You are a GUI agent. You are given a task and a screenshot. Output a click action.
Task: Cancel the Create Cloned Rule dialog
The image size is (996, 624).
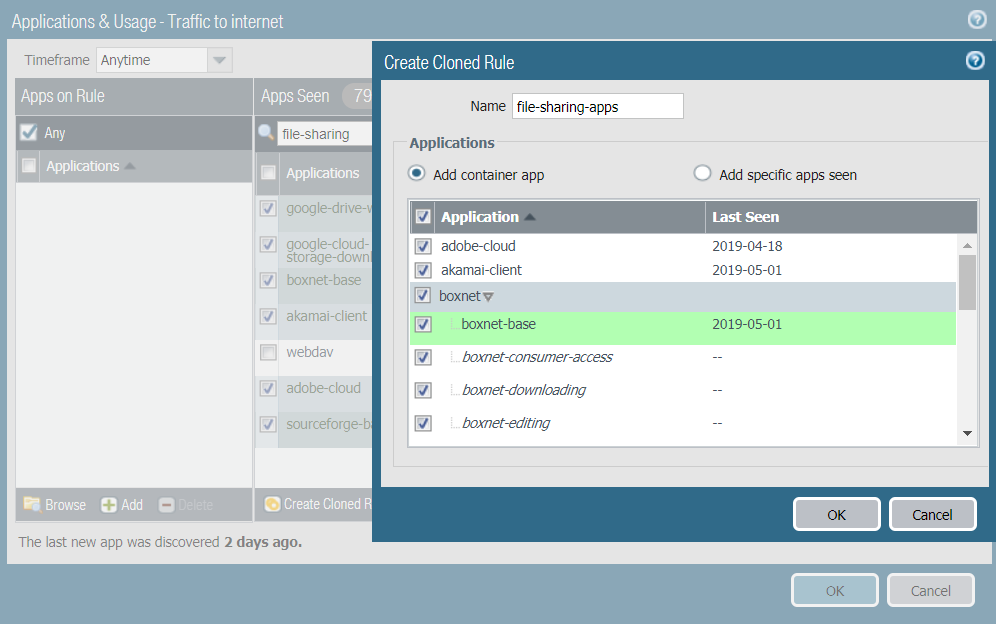point(932,514)
